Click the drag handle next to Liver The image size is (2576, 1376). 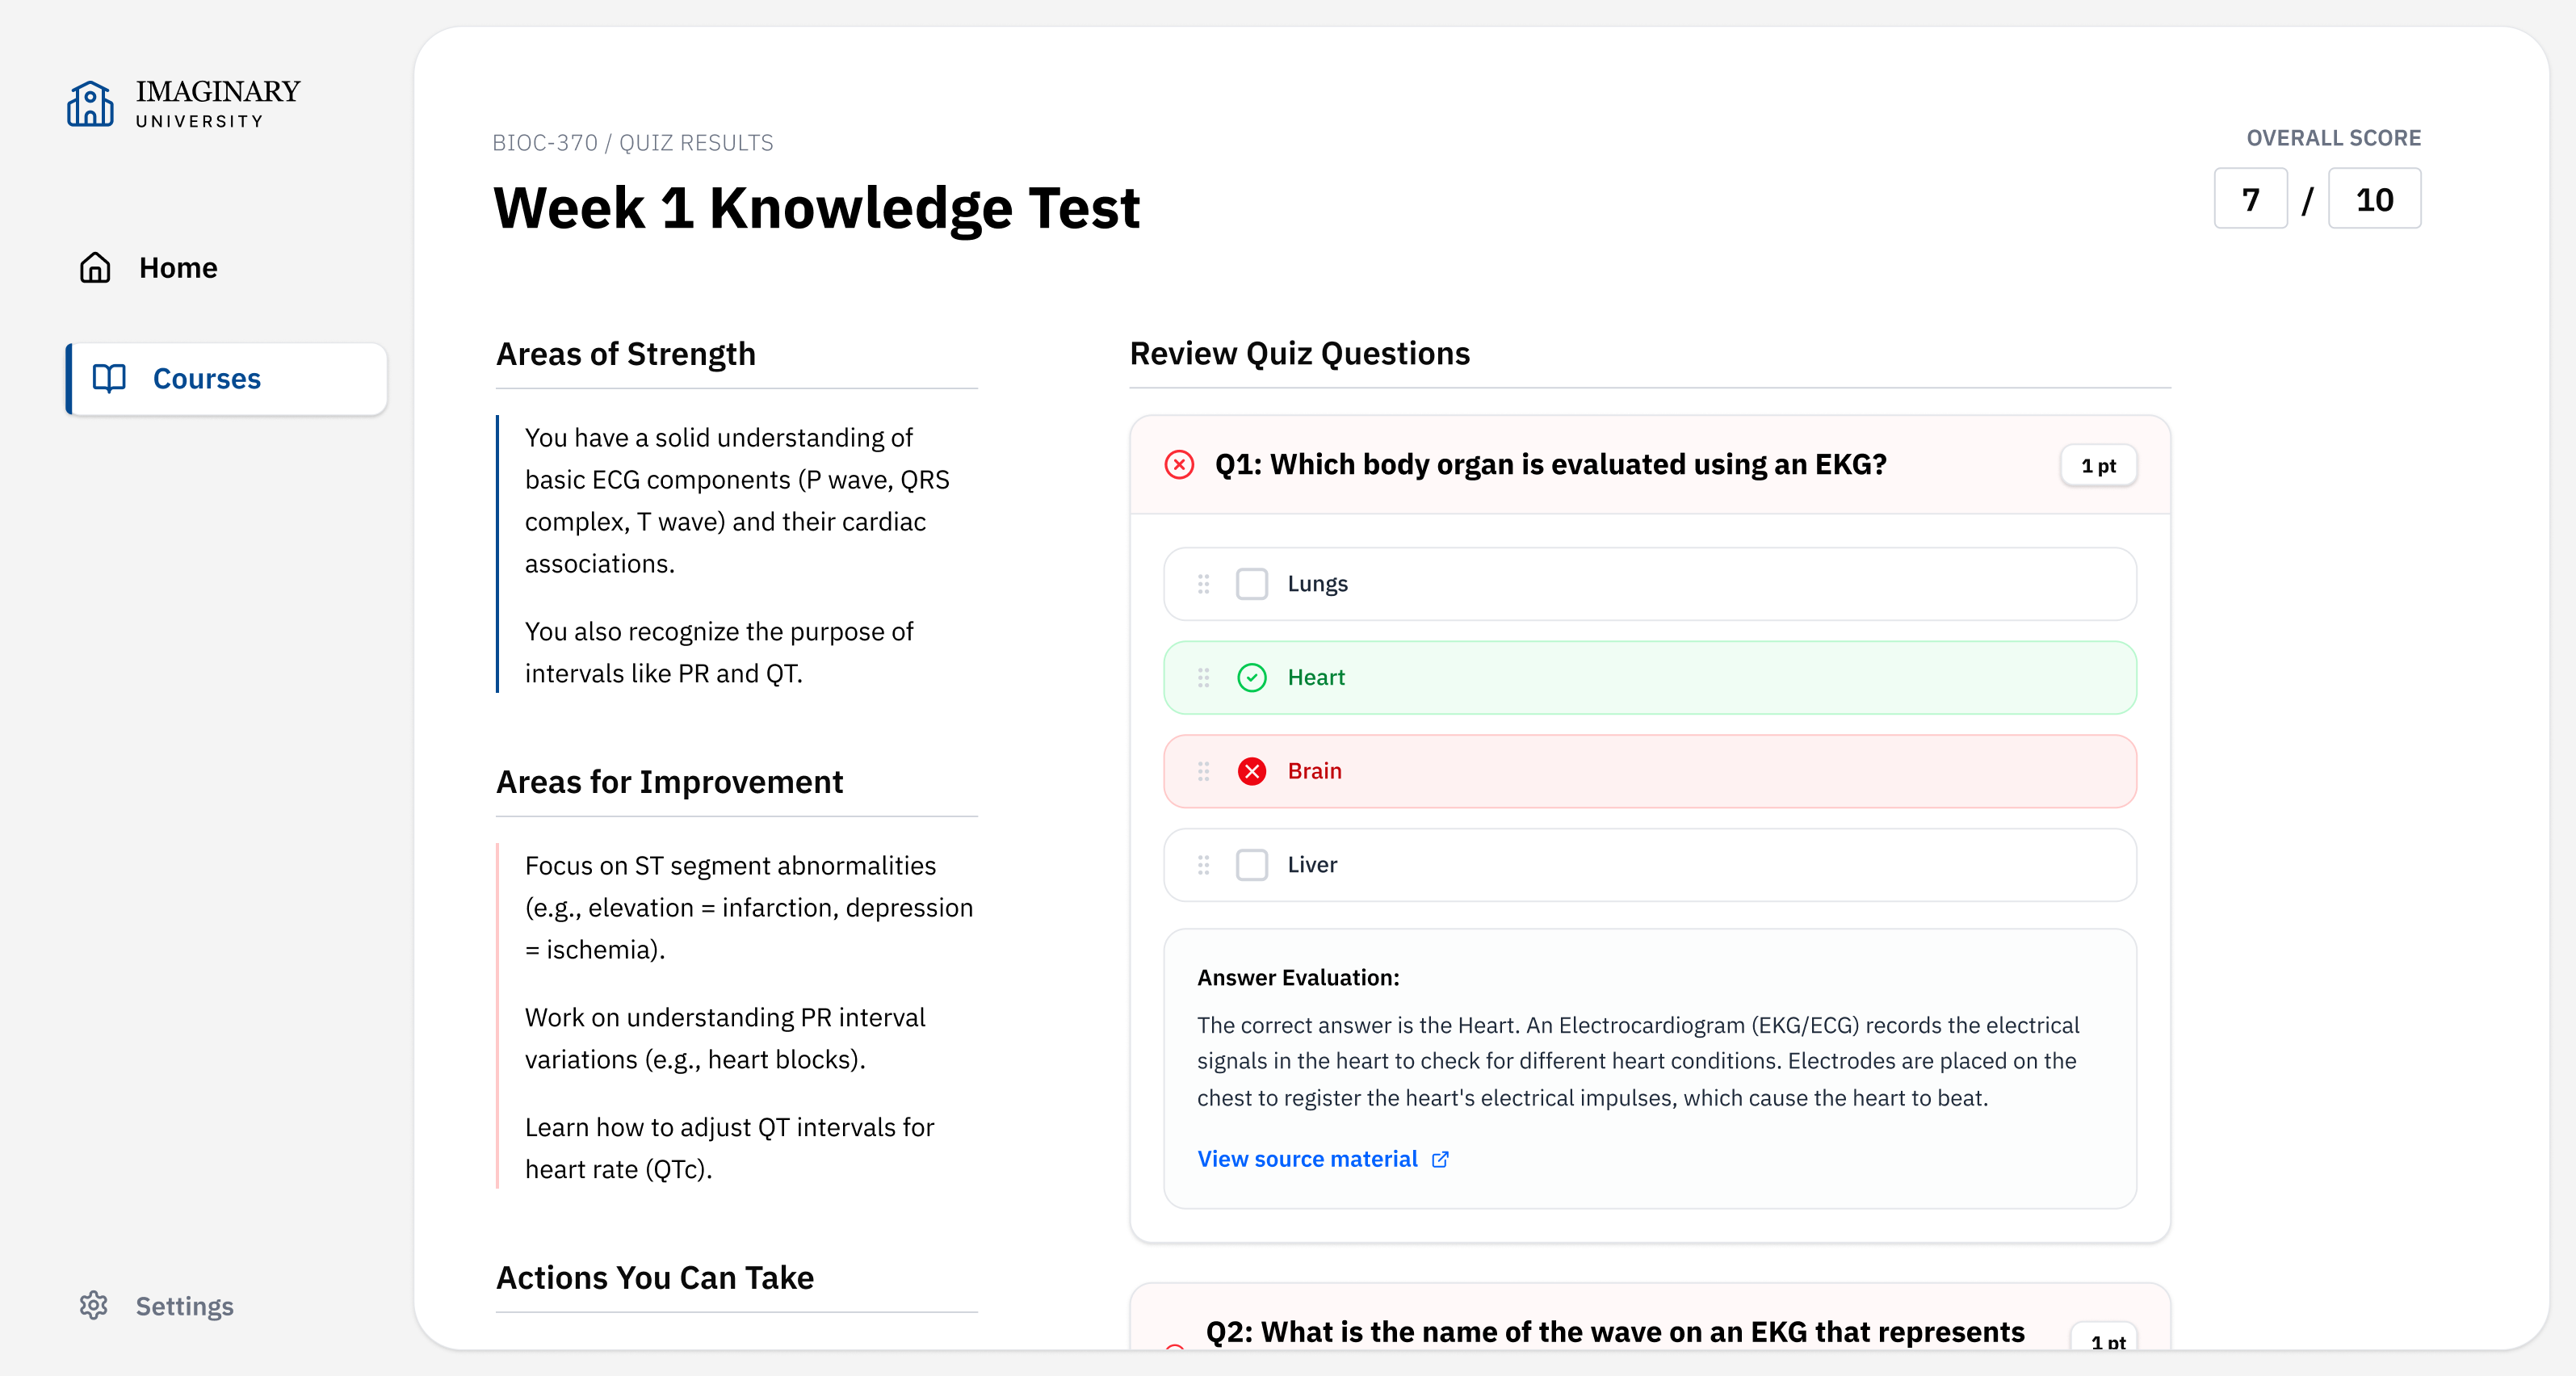pos(1203,865)
